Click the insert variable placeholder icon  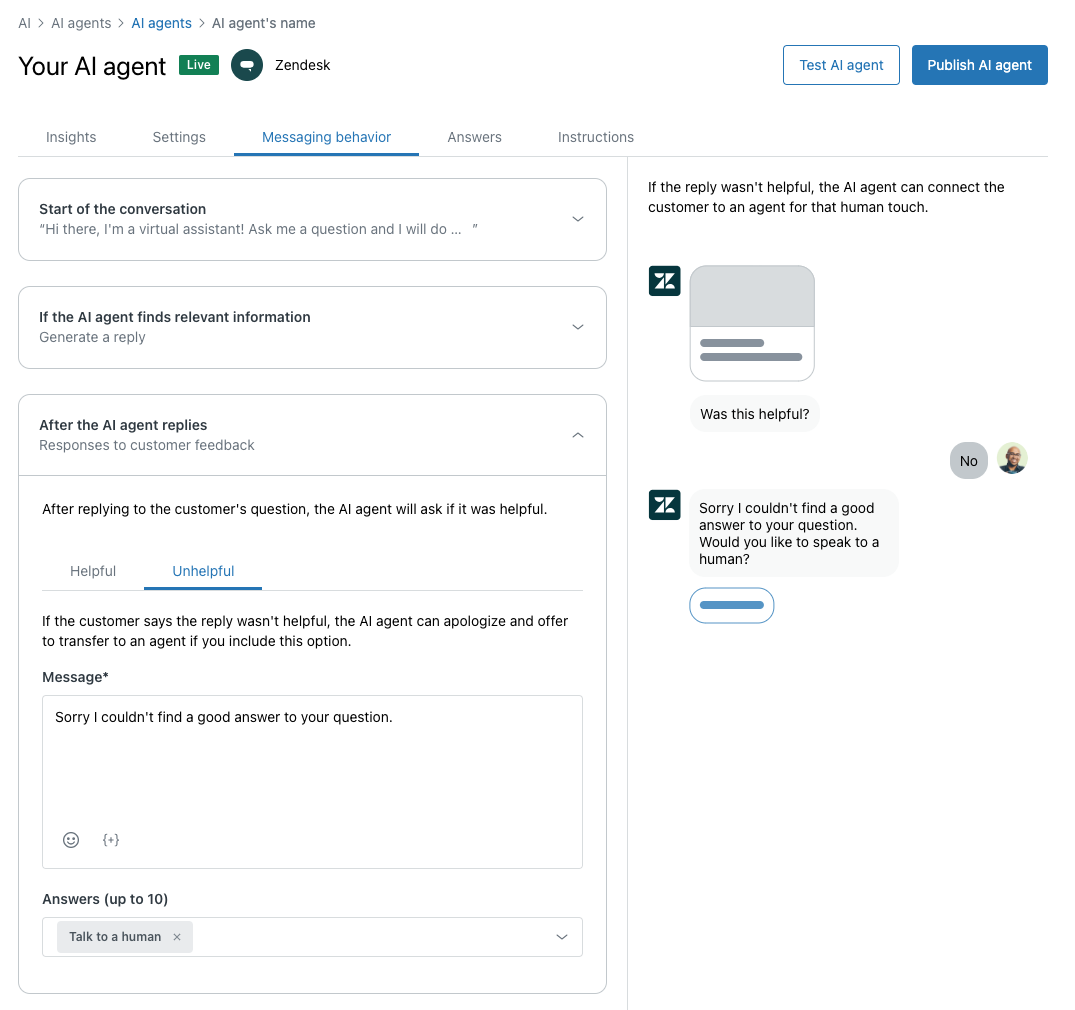[x=111, y=840]
